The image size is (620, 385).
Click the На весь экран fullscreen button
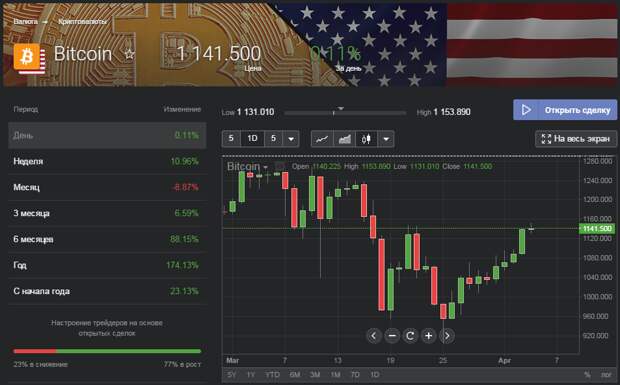(576, 139)
